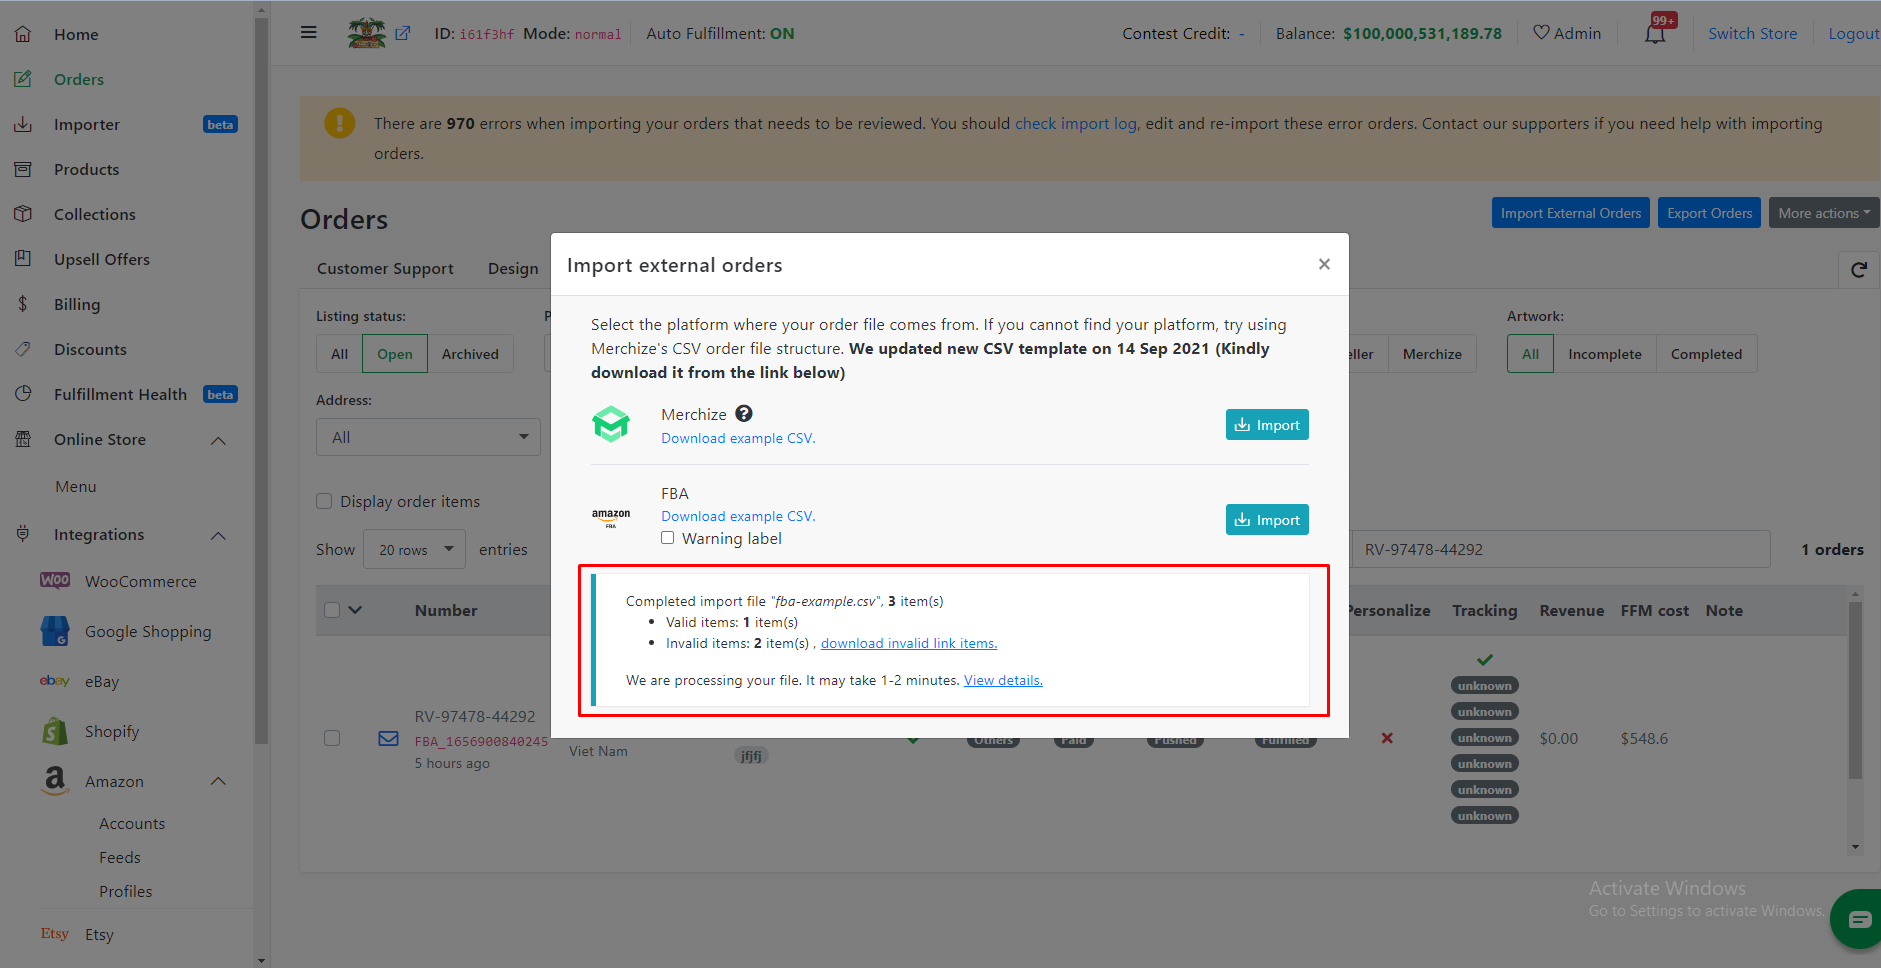
Task: Set Listing status to Archived
Action: 470,354
